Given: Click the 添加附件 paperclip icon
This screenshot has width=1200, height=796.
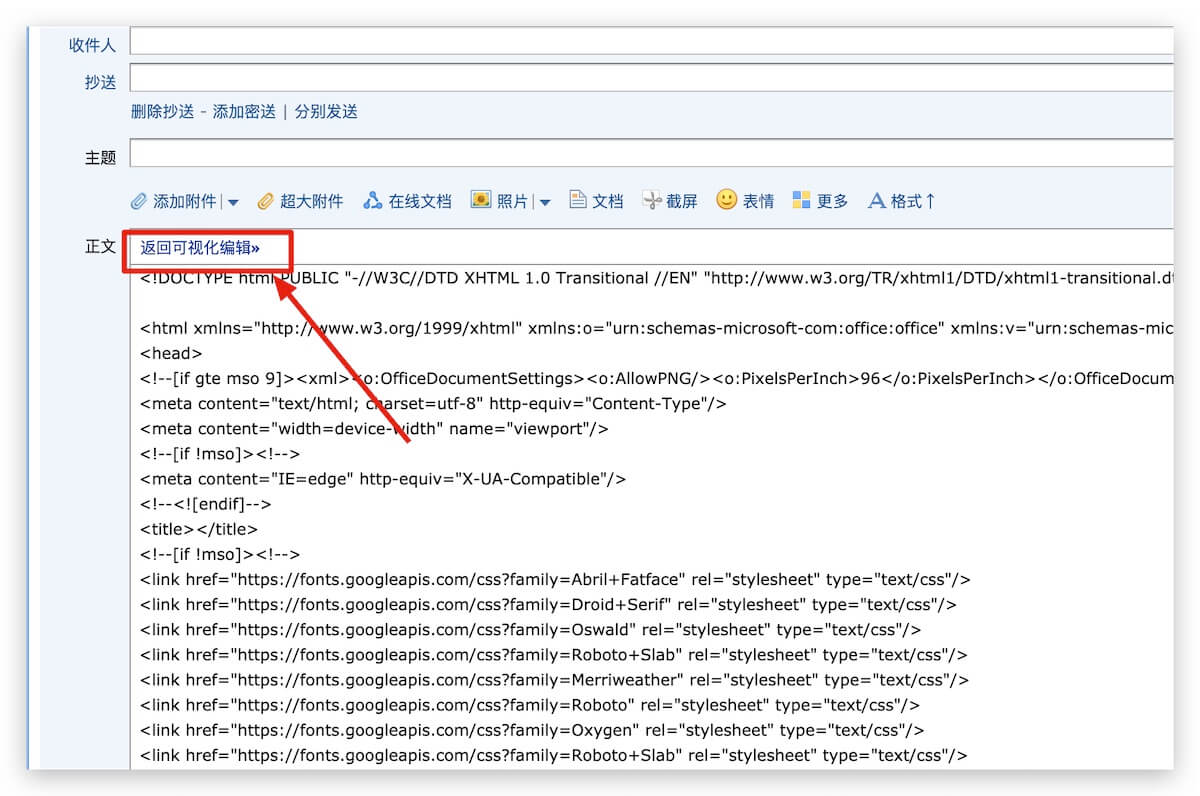Looking at the screenshot, I should point(139,201).
